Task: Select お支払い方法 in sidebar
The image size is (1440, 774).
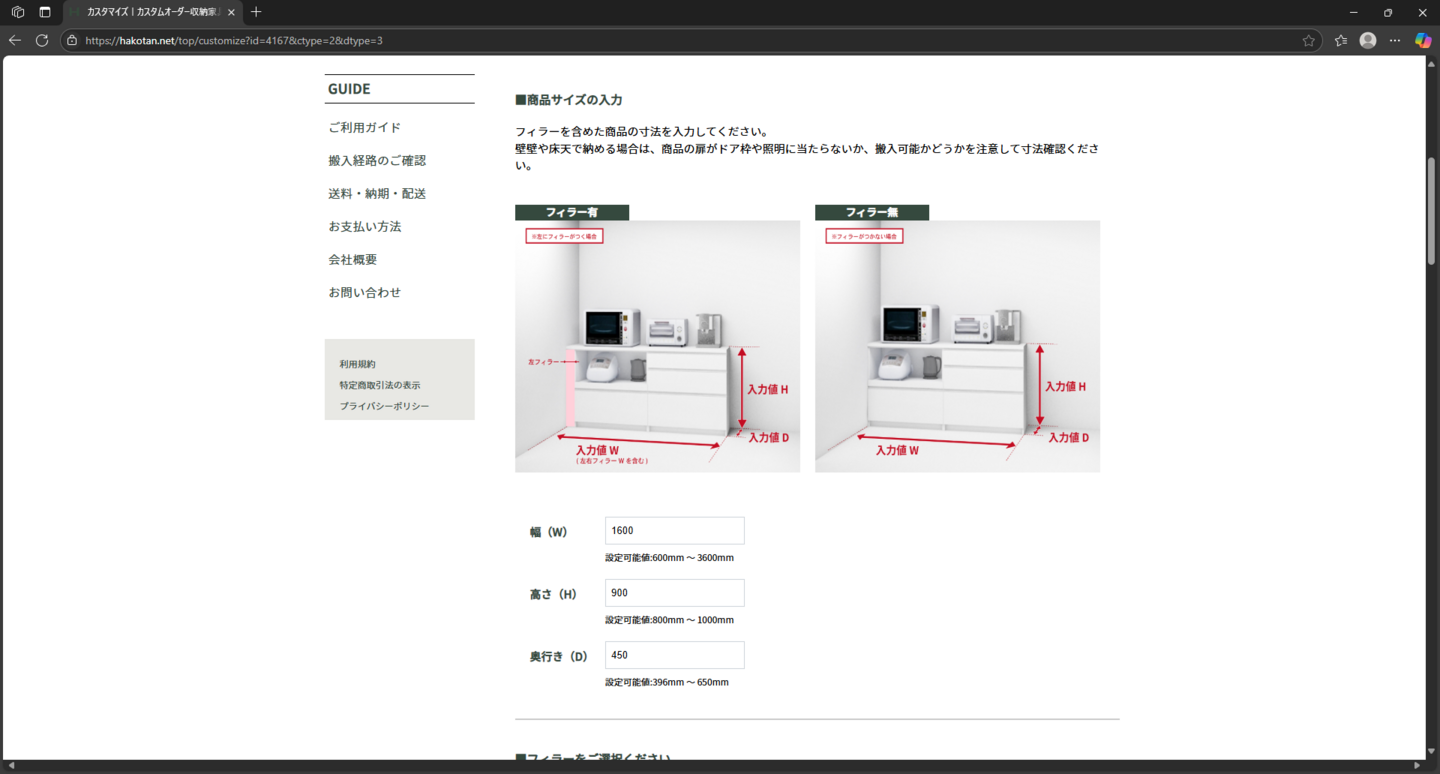Action: click(365, 226)
